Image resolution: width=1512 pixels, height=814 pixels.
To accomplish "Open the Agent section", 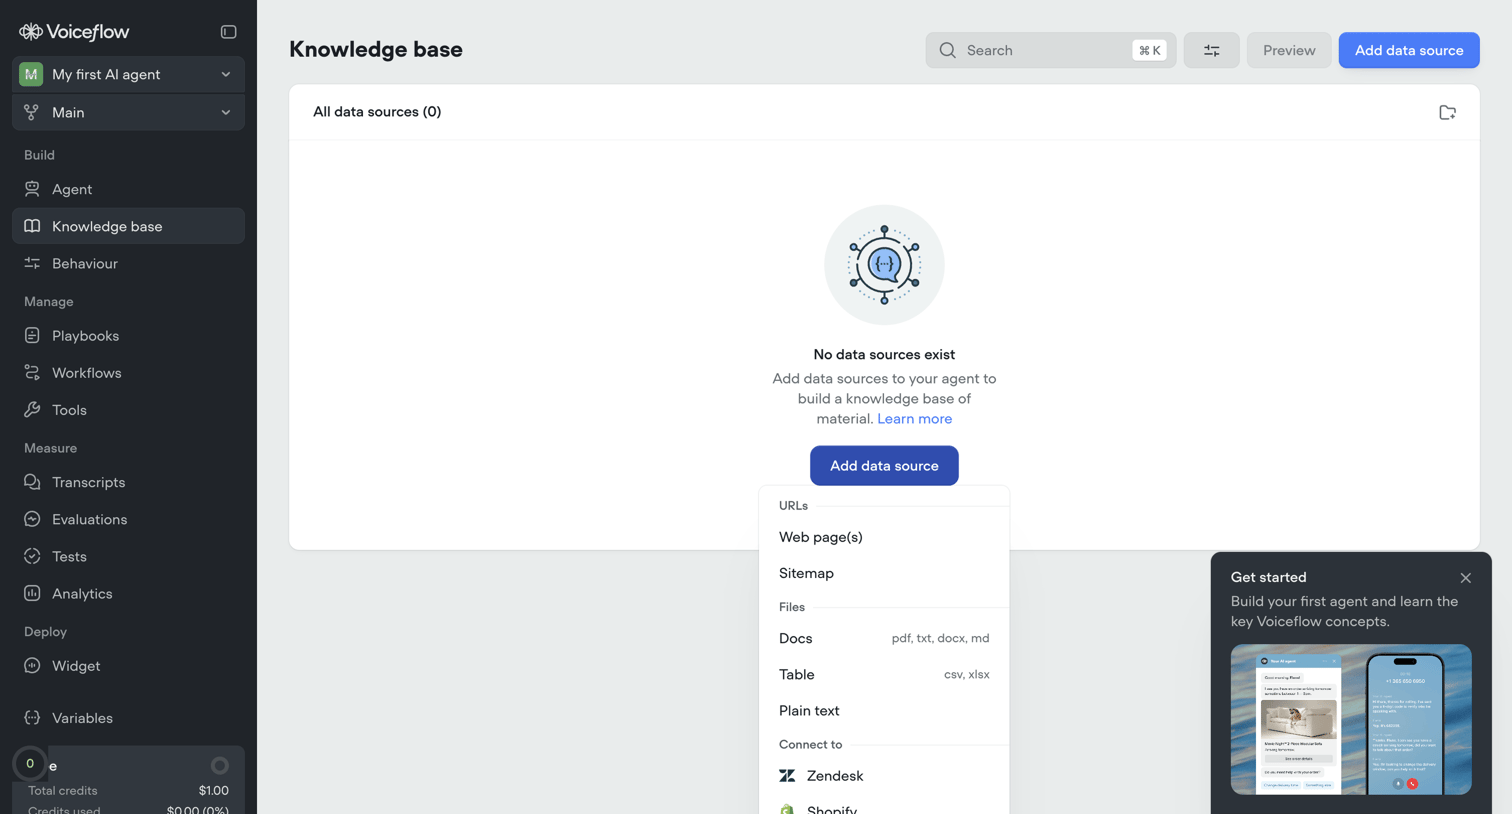I will click(128, 189).
